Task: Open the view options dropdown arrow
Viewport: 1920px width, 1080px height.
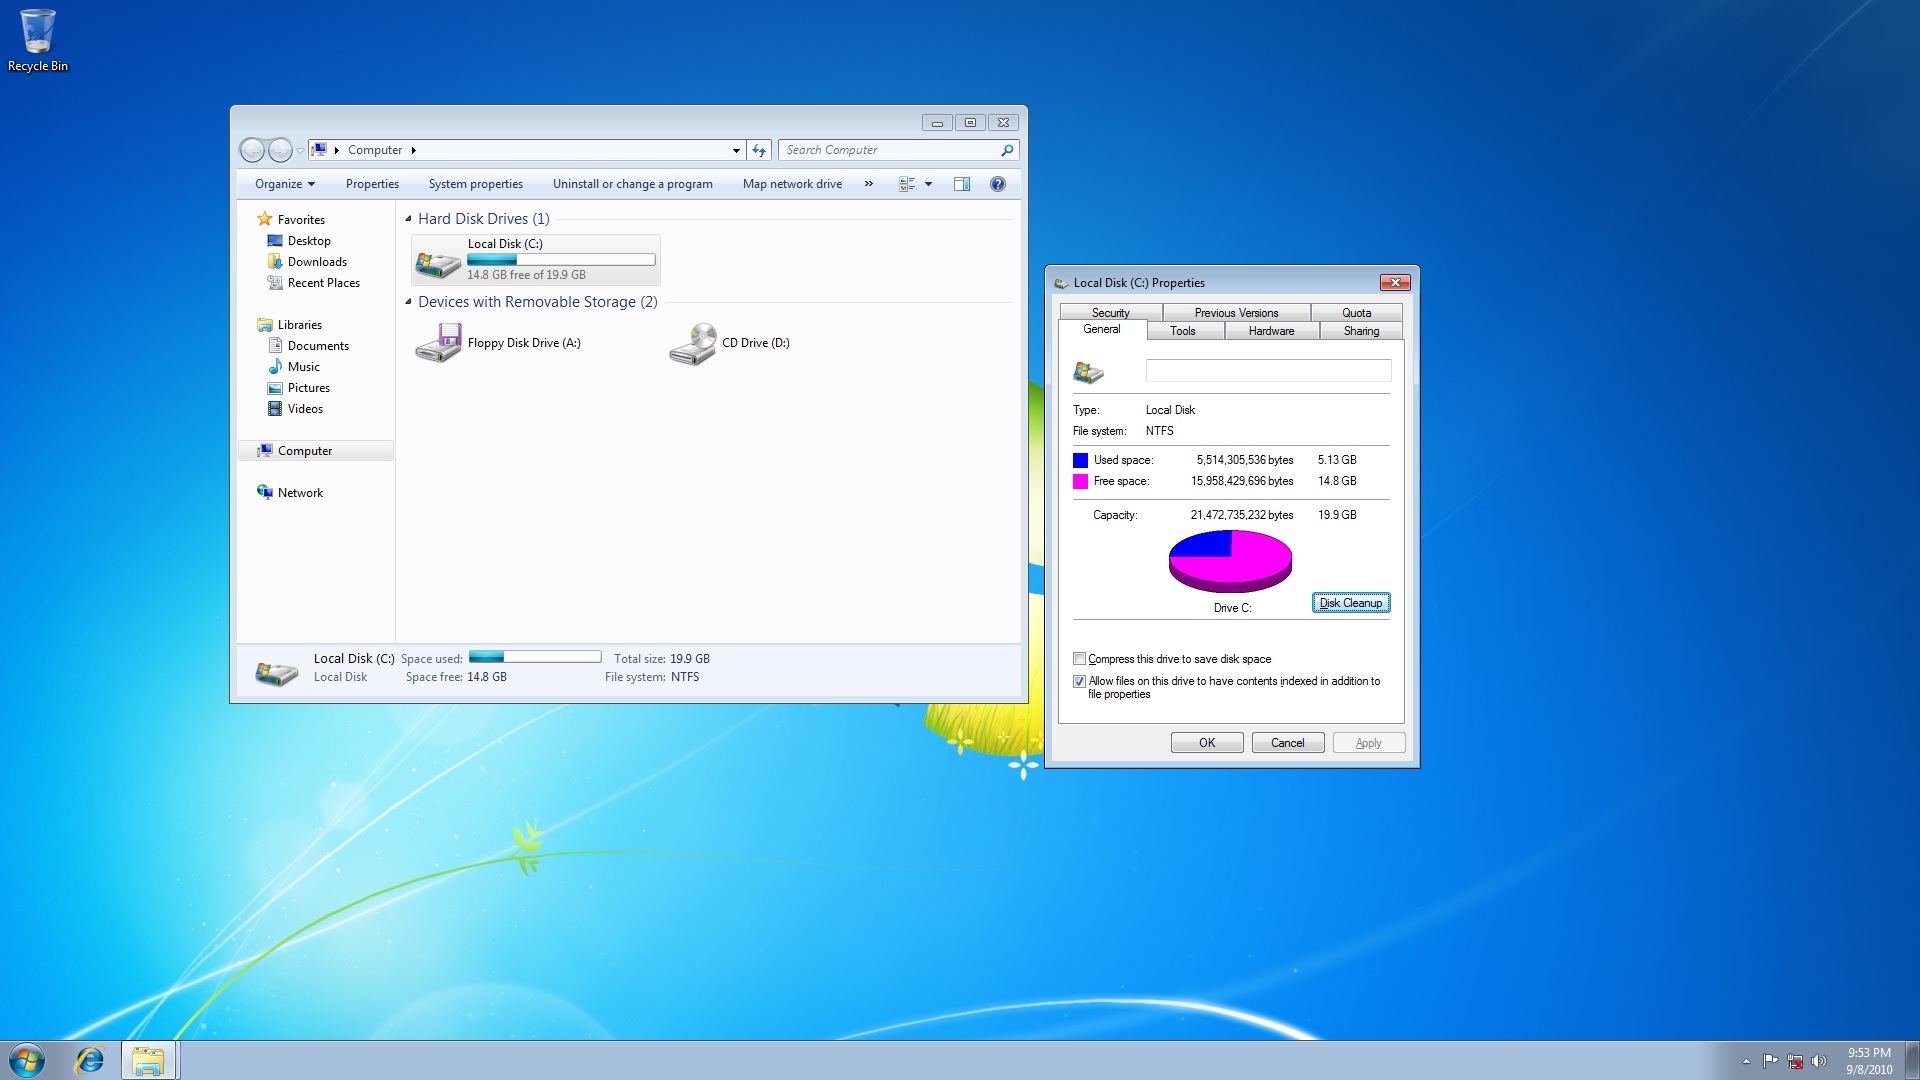Action: [x=928, y=184]
